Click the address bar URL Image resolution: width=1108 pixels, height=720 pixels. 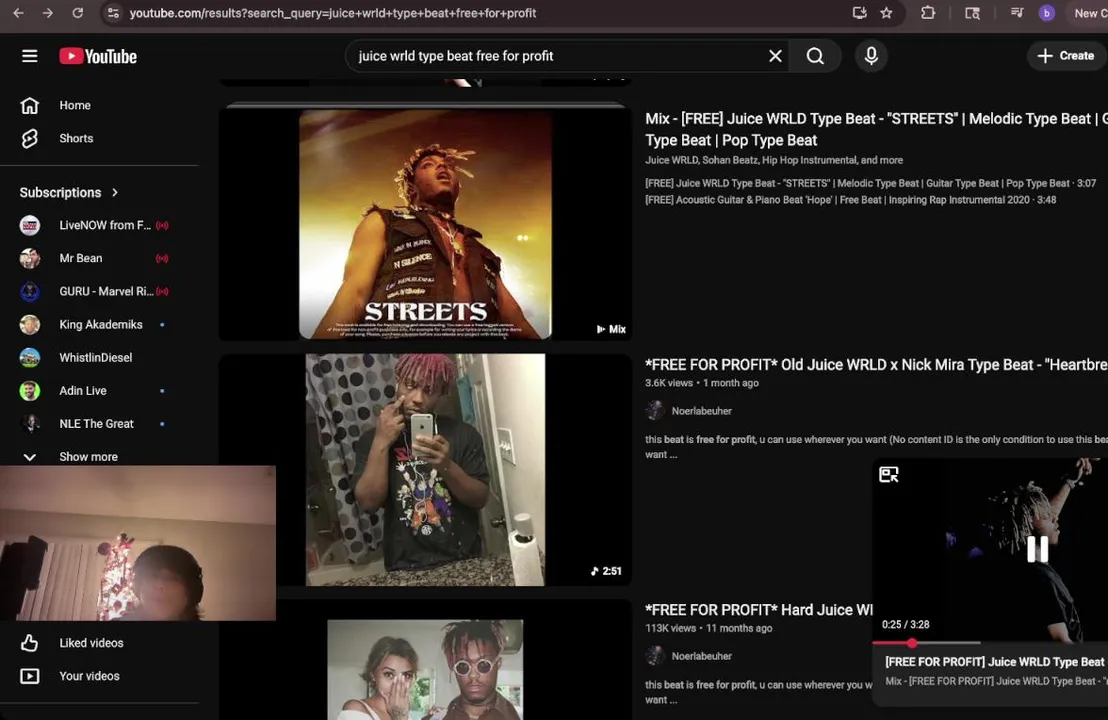click(x=333, y=13)
